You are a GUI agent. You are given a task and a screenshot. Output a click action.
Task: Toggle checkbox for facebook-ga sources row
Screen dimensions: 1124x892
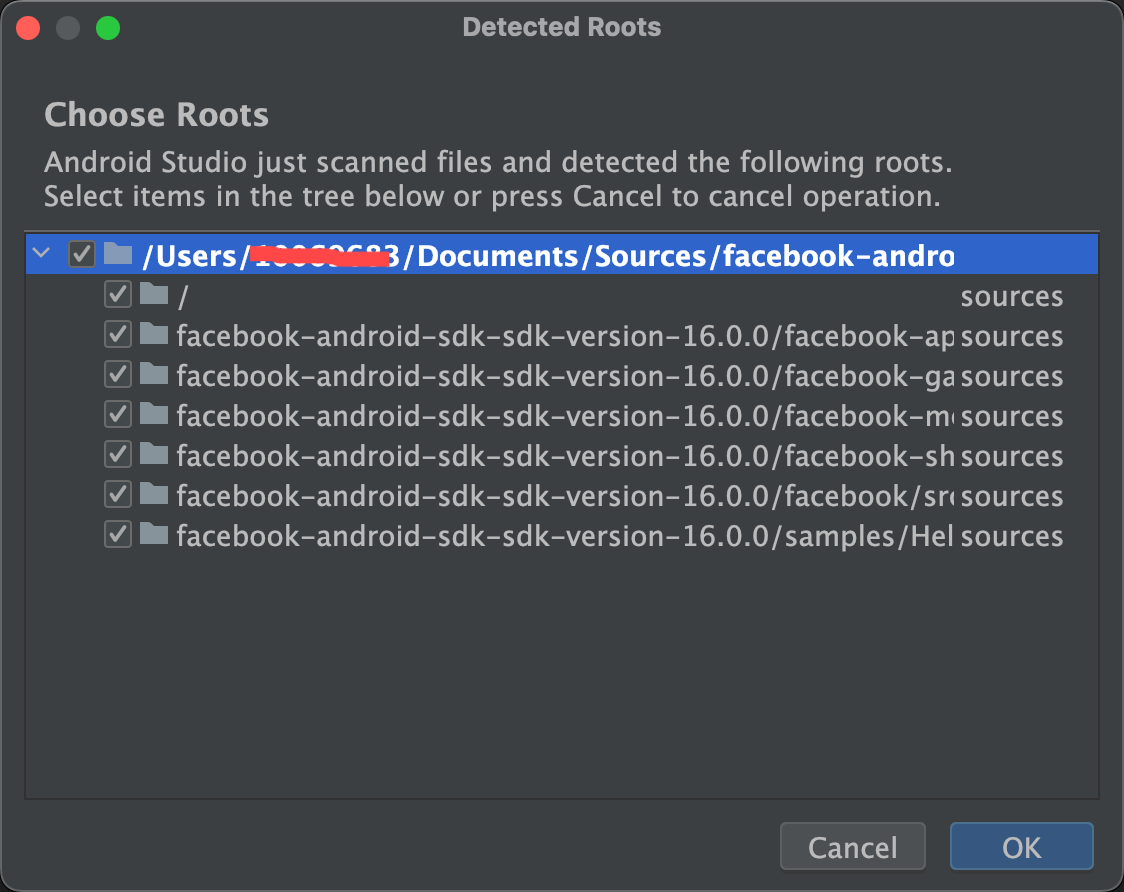[x=118, y=374]
